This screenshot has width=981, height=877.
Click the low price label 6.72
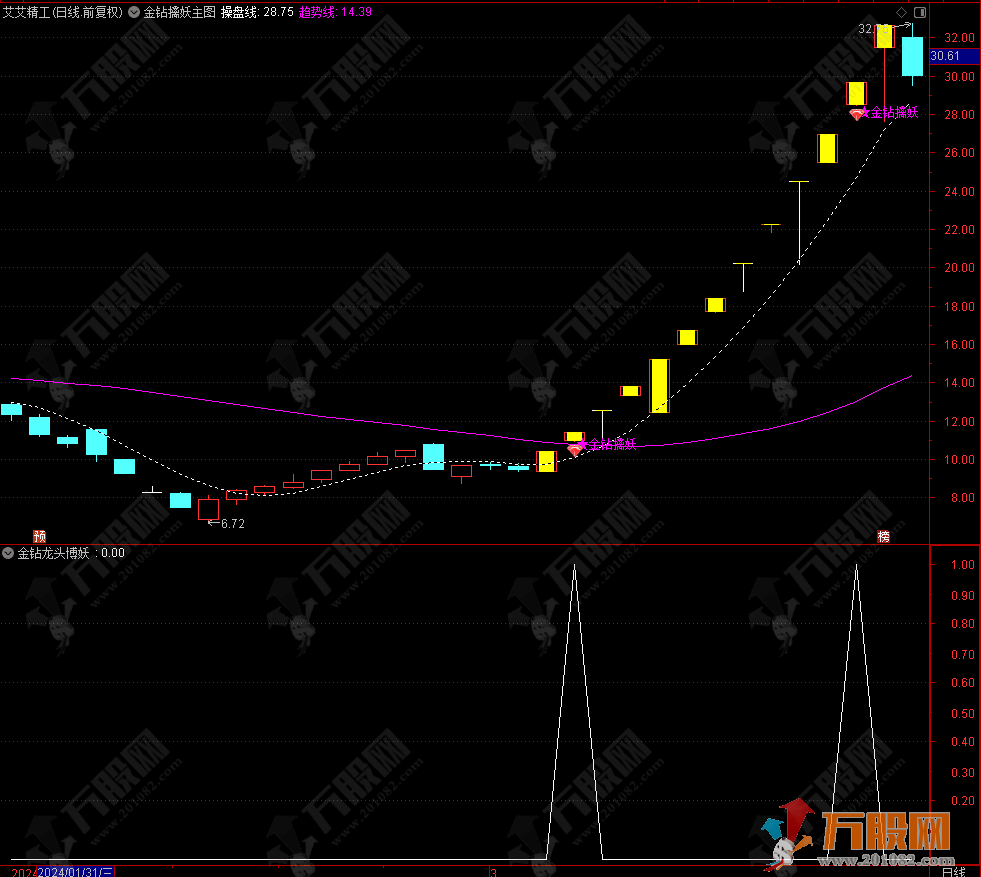[x=233, y=524]
